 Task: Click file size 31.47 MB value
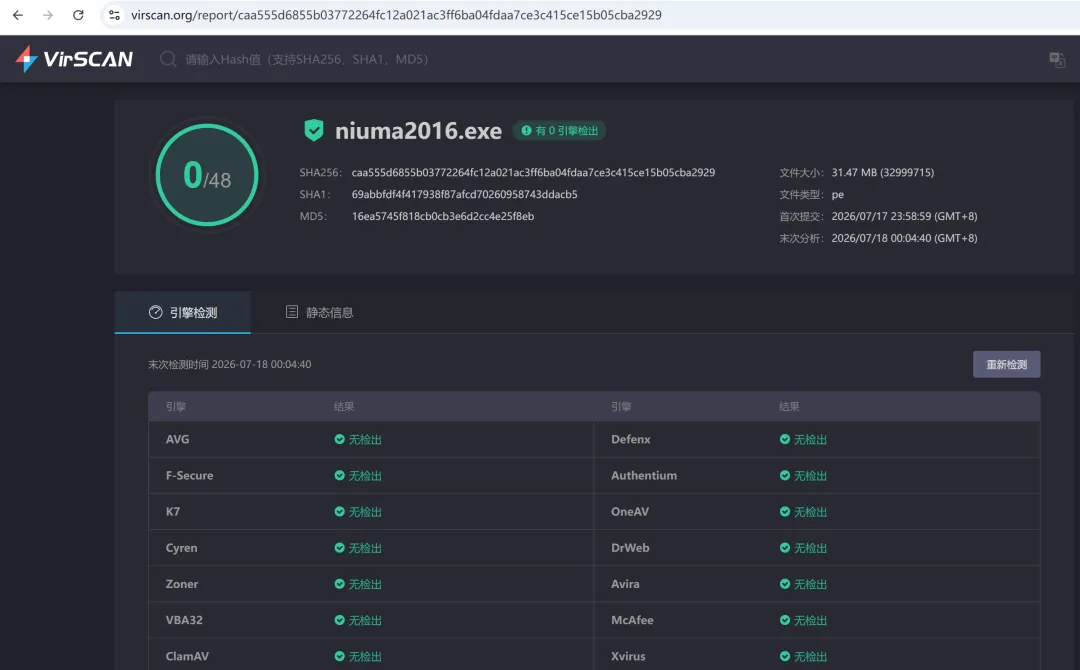[x=882, y=173]
